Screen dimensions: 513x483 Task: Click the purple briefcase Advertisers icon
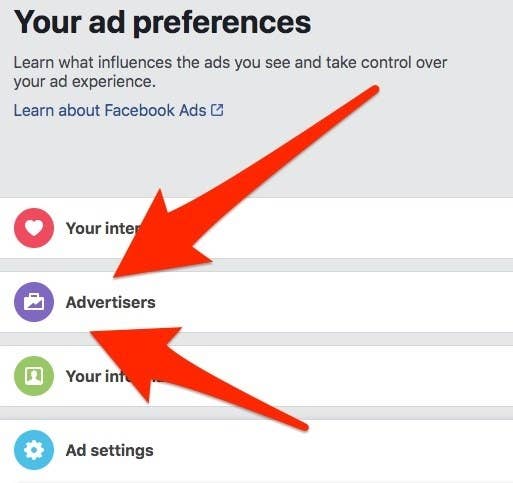pos(34,302)
